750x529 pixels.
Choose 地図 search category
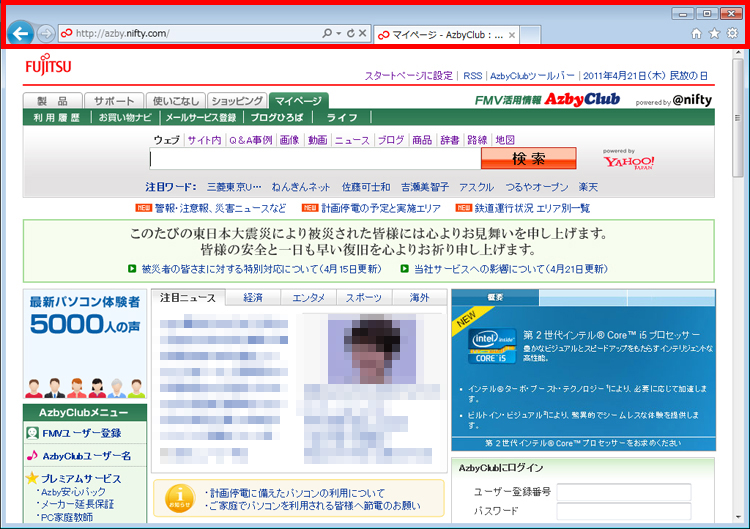click(505, 140)
